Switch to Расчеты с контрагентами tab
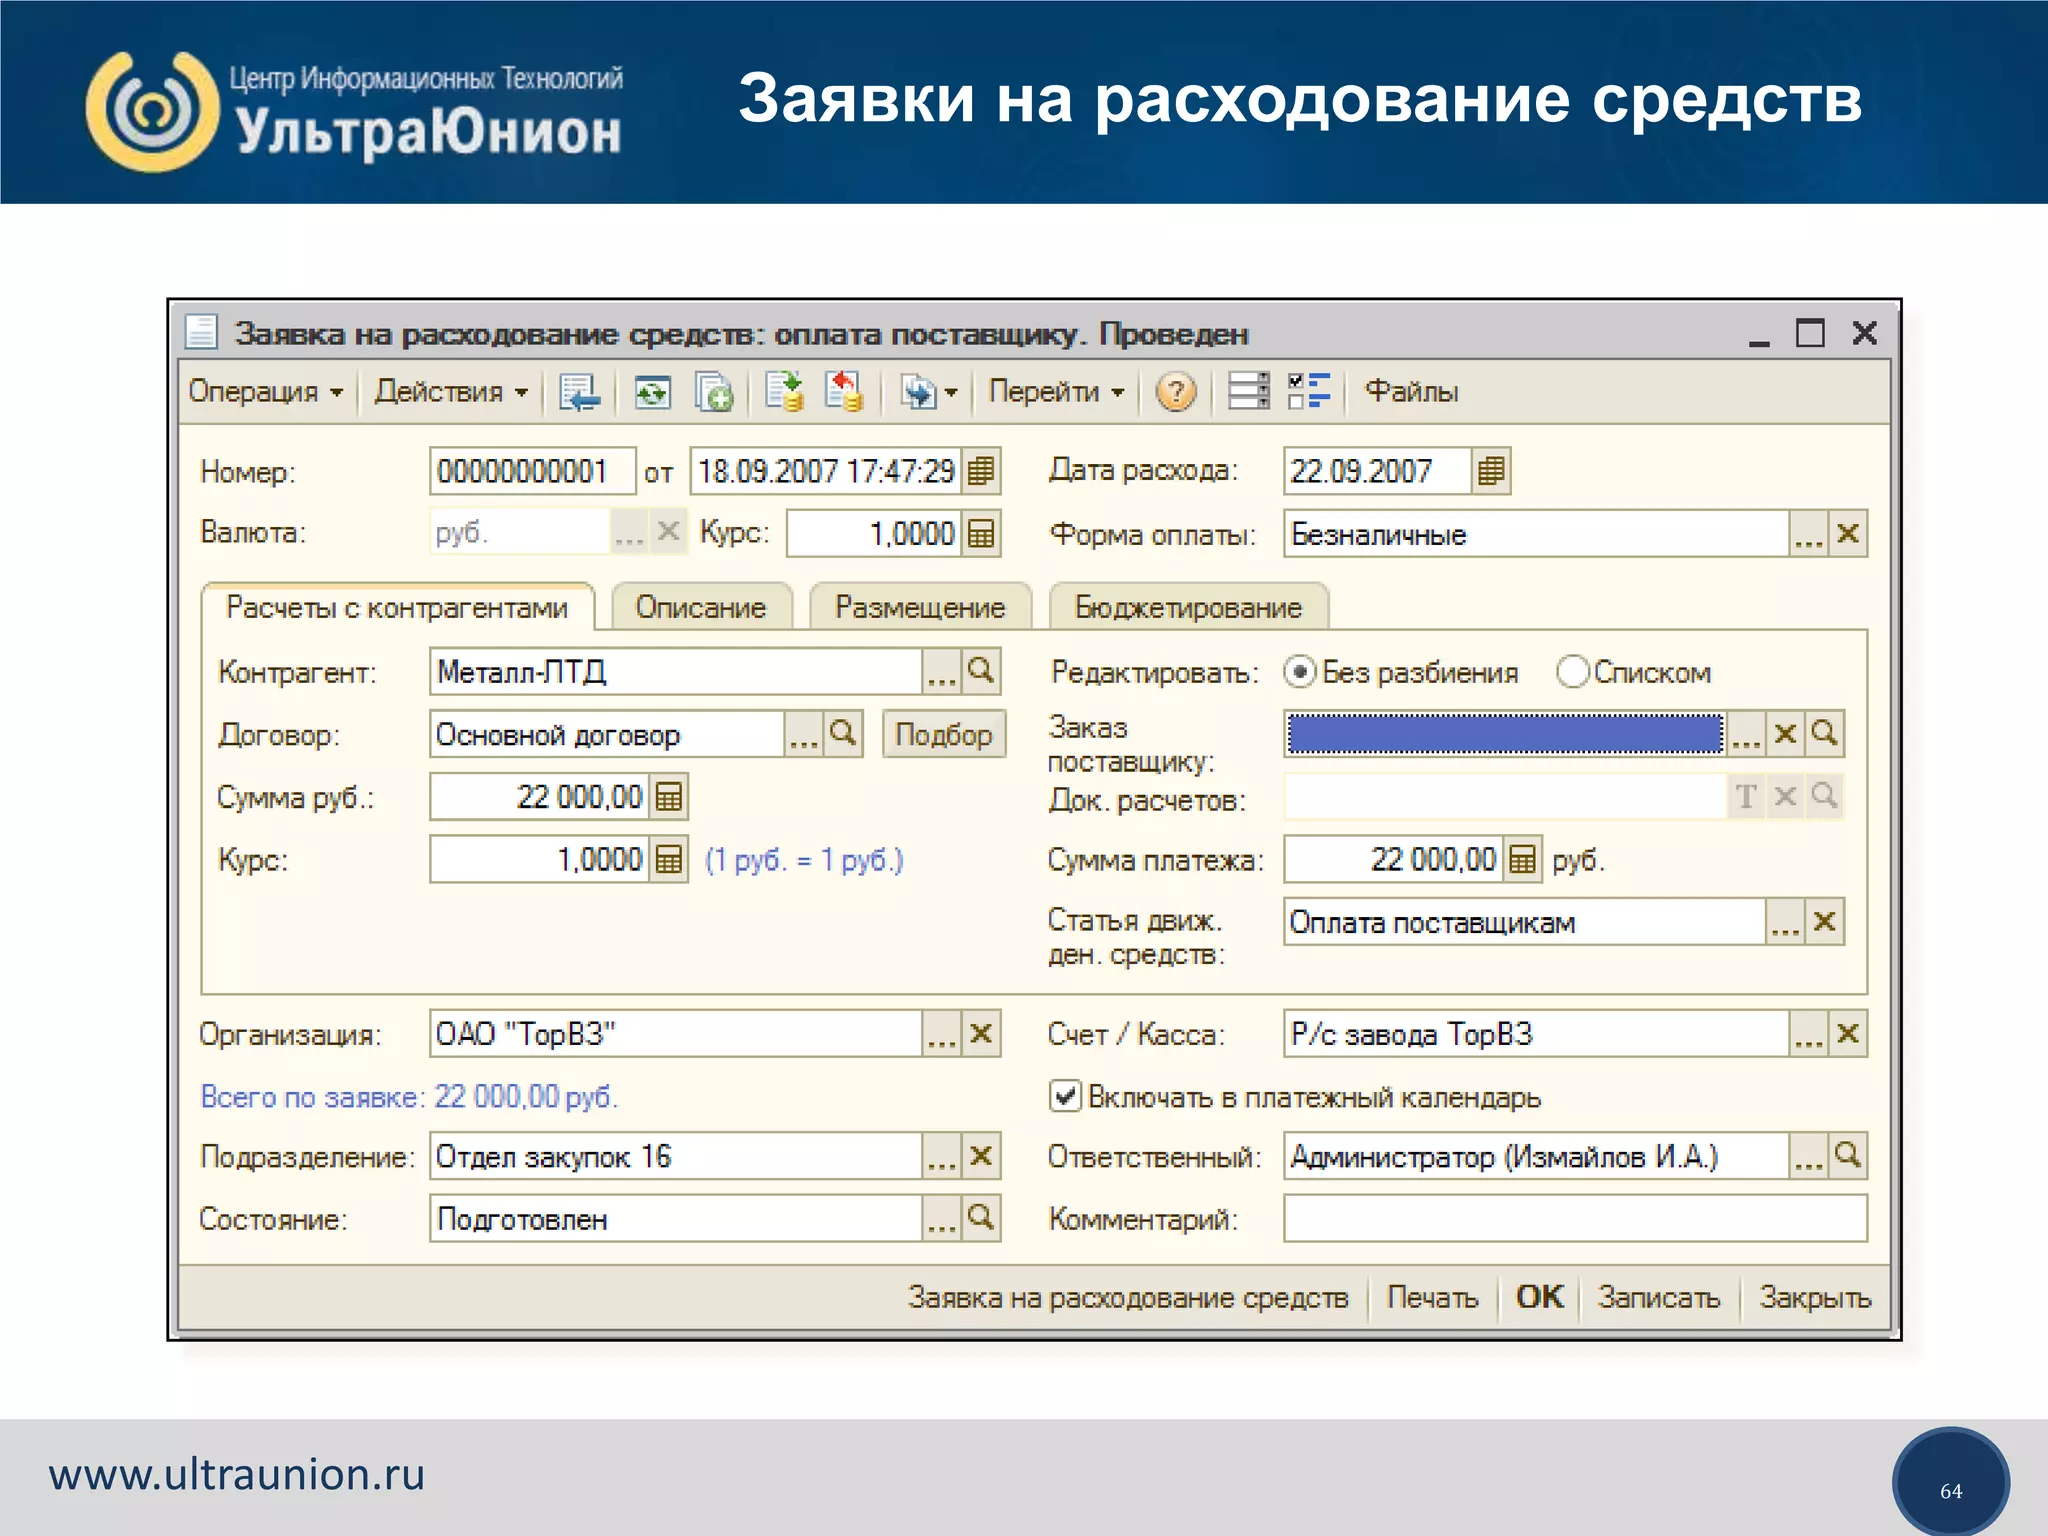The image size is (2048, 1536). [x=397, y=607]
